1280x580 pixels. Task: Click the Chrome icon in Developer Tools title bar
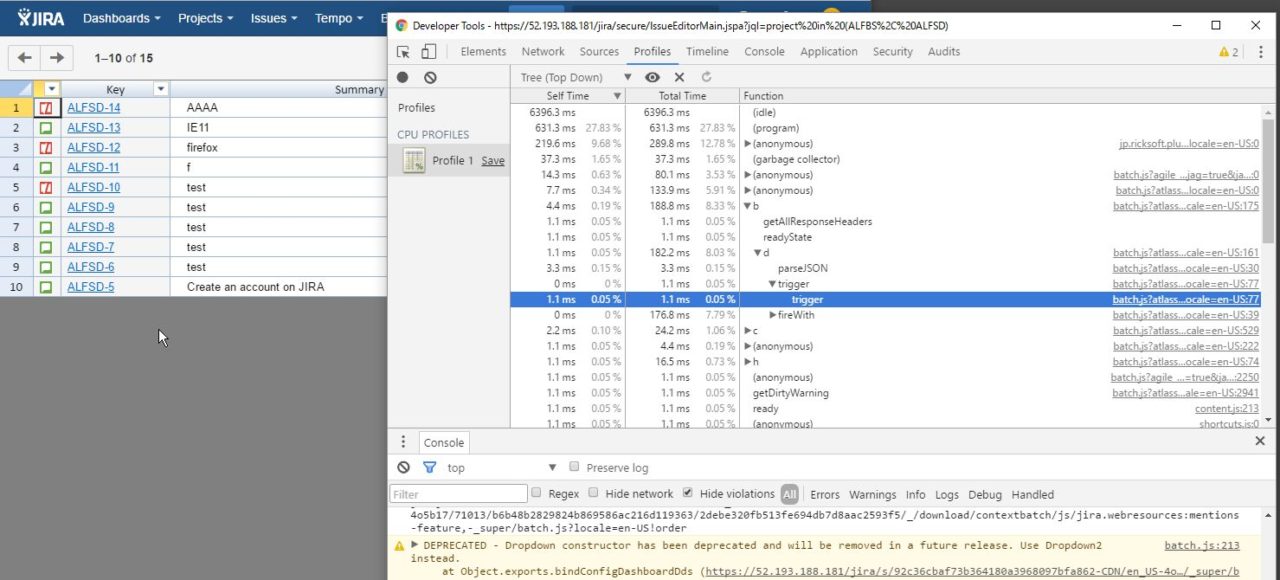[x=401, y=25]
